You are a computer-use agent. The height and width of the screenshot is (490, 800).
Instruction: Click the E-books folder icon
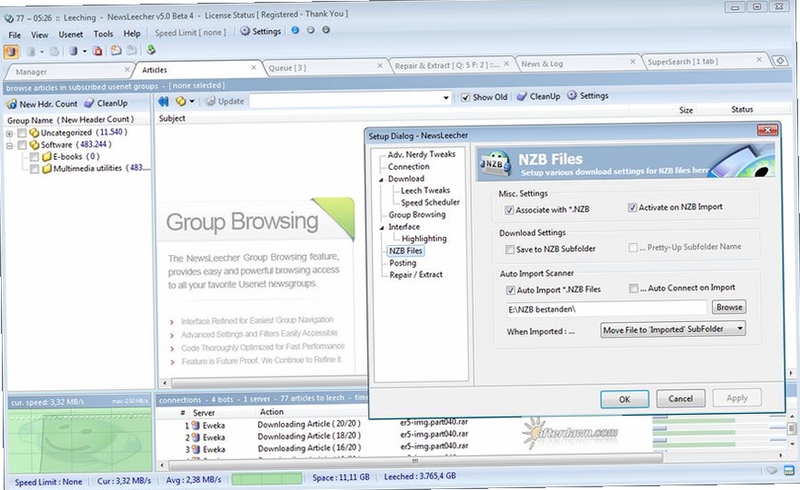coord(47,157)
